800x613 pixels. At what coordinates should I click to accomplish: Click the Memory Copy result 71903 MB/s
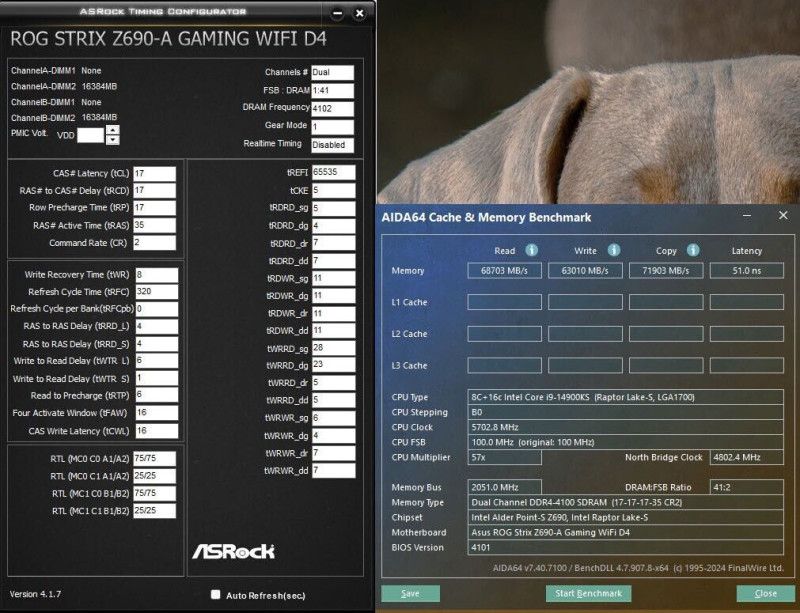point(666,271)
